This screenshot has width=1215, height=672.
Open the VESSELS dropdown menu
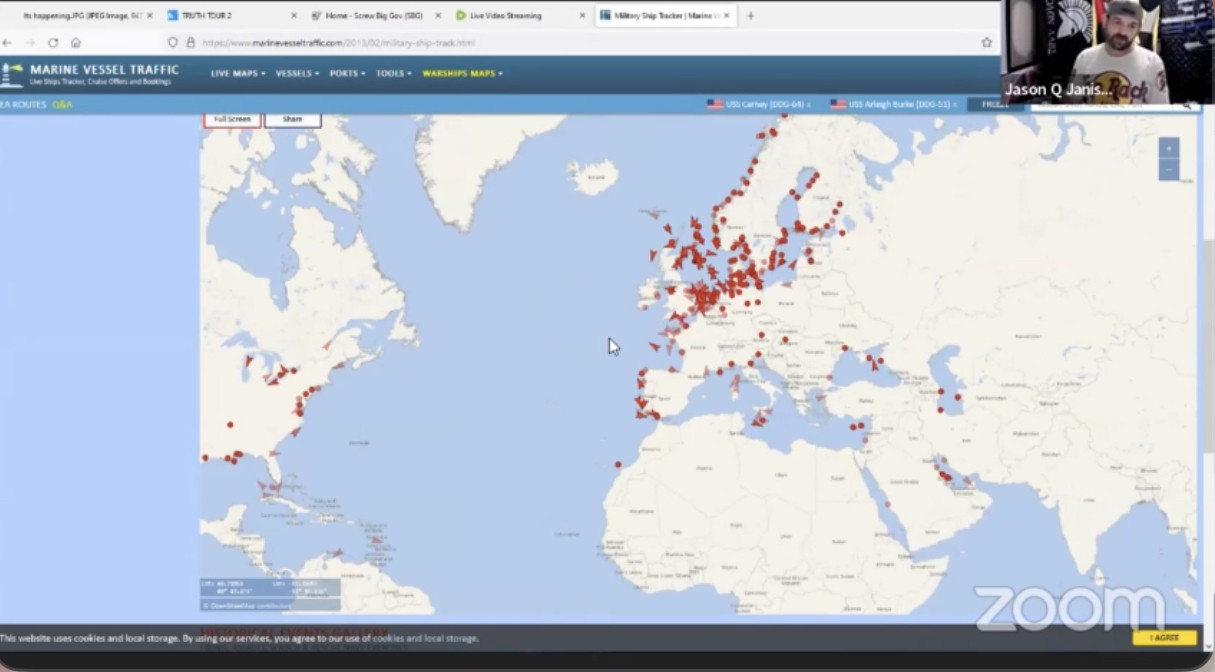[297, 74]
